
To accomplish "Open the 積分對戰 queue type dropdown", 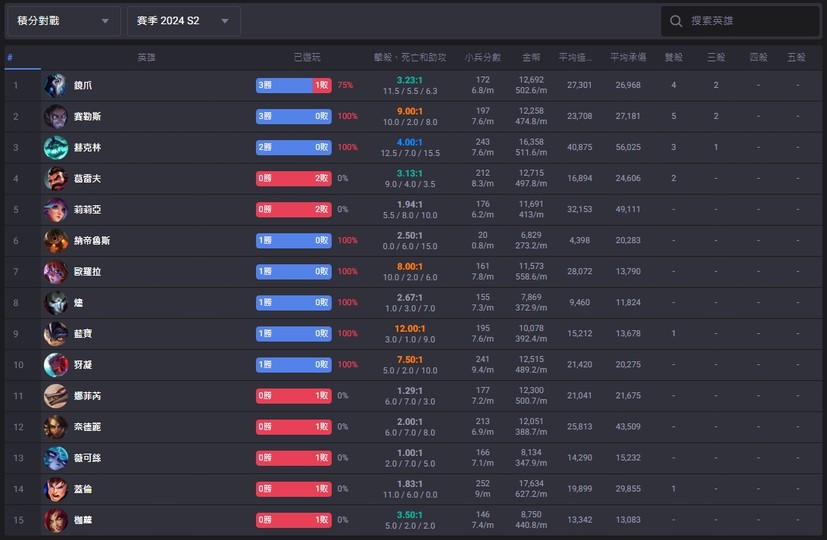I will 62,21.
